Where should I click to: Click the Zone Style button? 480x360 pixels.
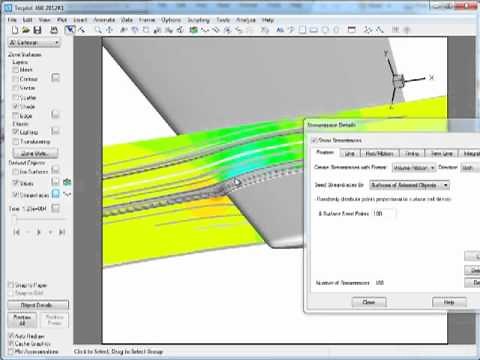click(x=35, y=153)
